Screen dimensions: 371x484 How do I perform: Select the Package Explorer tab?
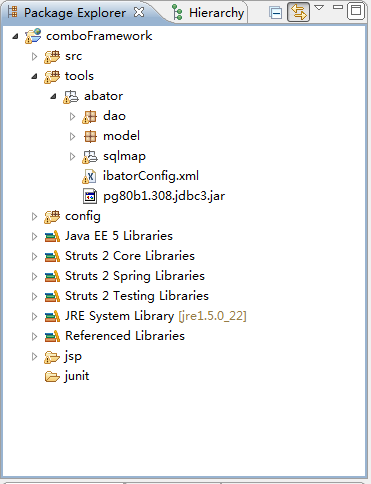click(75, 13)
